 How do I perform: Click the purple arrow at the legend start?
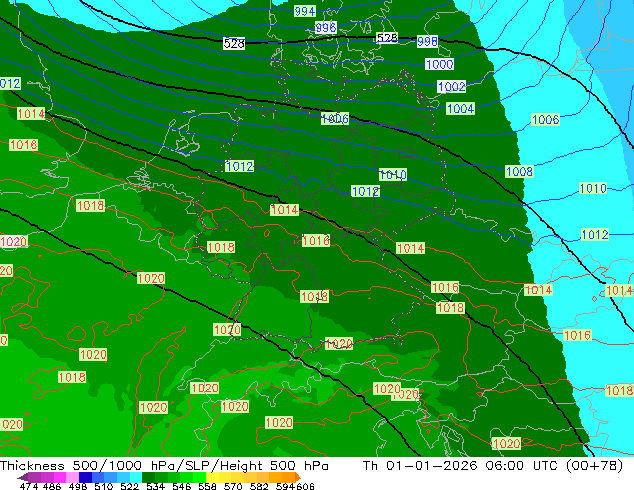(23, 477)
